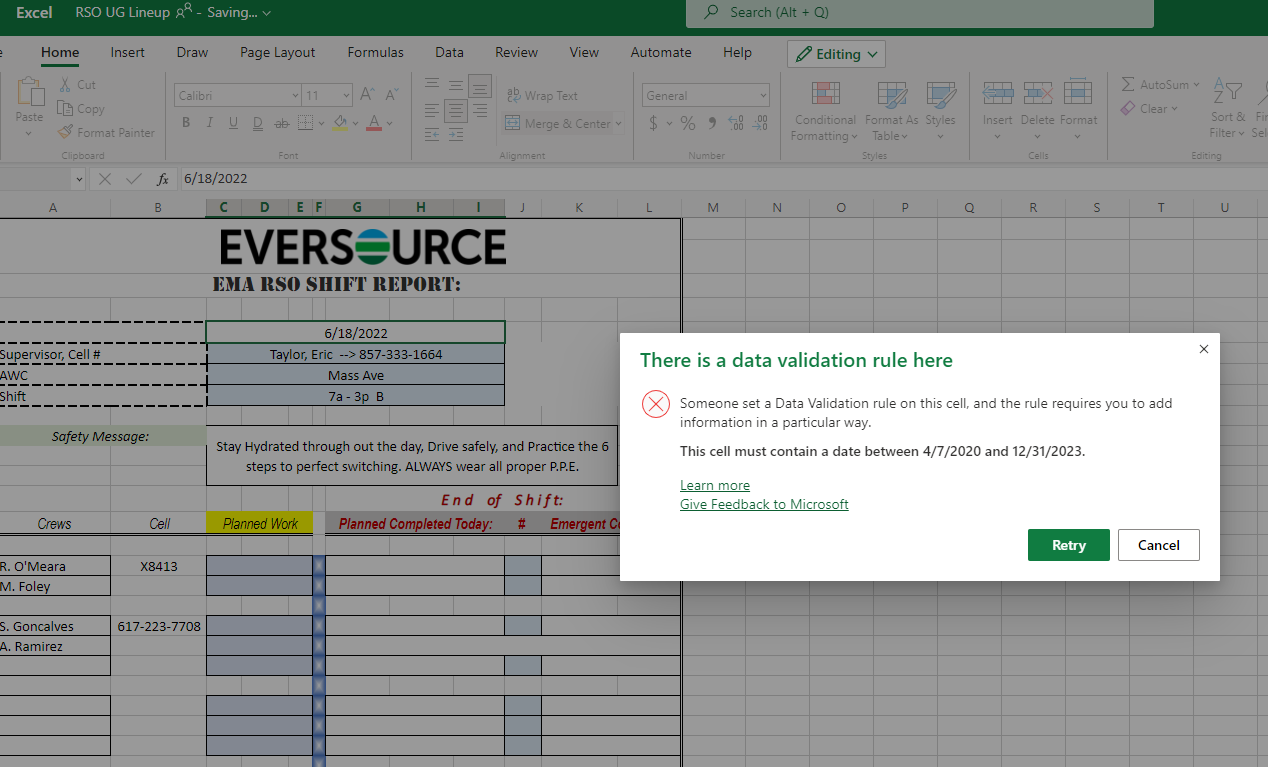Open the Review tab
The image size is (1268, 767).
516,52
